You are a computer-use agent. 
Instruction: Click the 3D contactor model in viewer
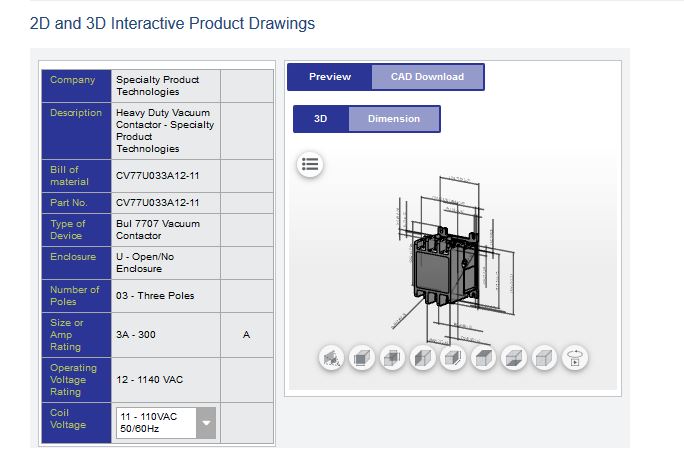[x=445, y=266]
